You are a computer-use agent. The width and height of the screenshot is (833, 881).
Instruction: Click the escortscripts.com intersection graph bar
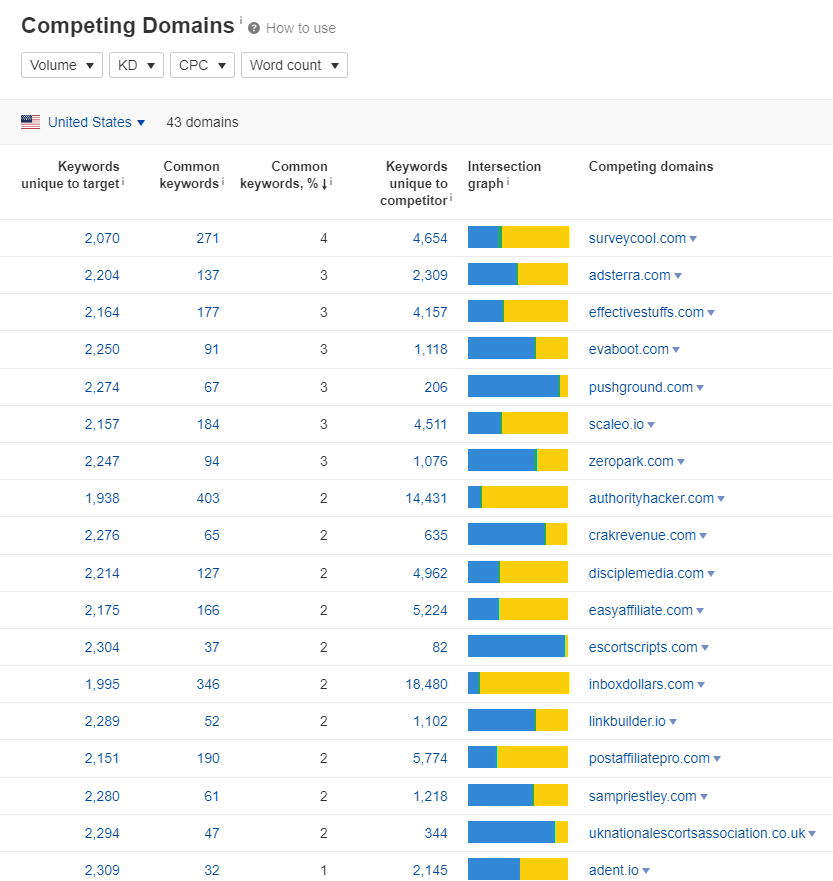pos(518,646)
